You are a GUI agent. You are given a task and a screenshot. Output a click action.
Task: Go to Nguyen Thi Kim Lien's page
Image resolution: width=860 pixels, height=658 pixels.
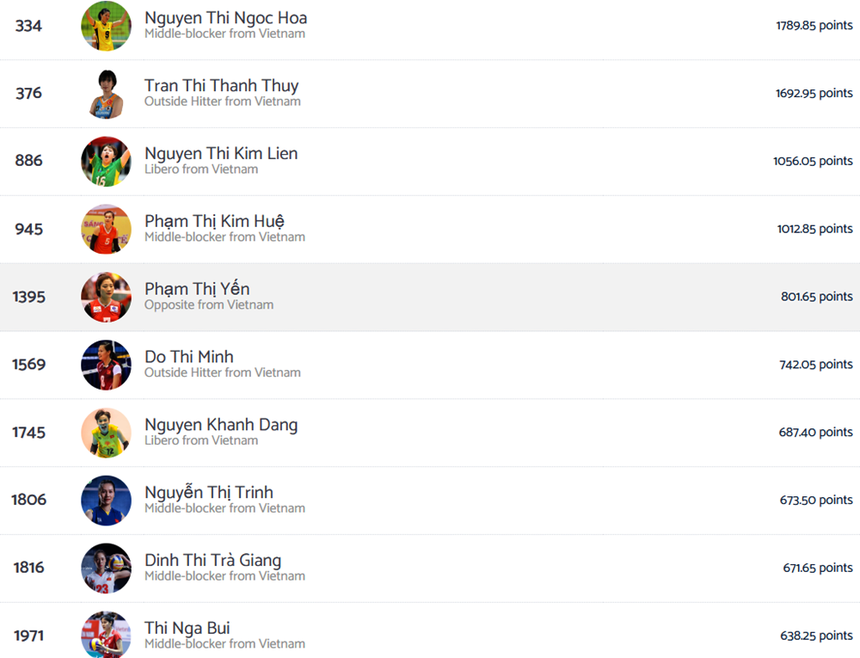tap(221, 154)
